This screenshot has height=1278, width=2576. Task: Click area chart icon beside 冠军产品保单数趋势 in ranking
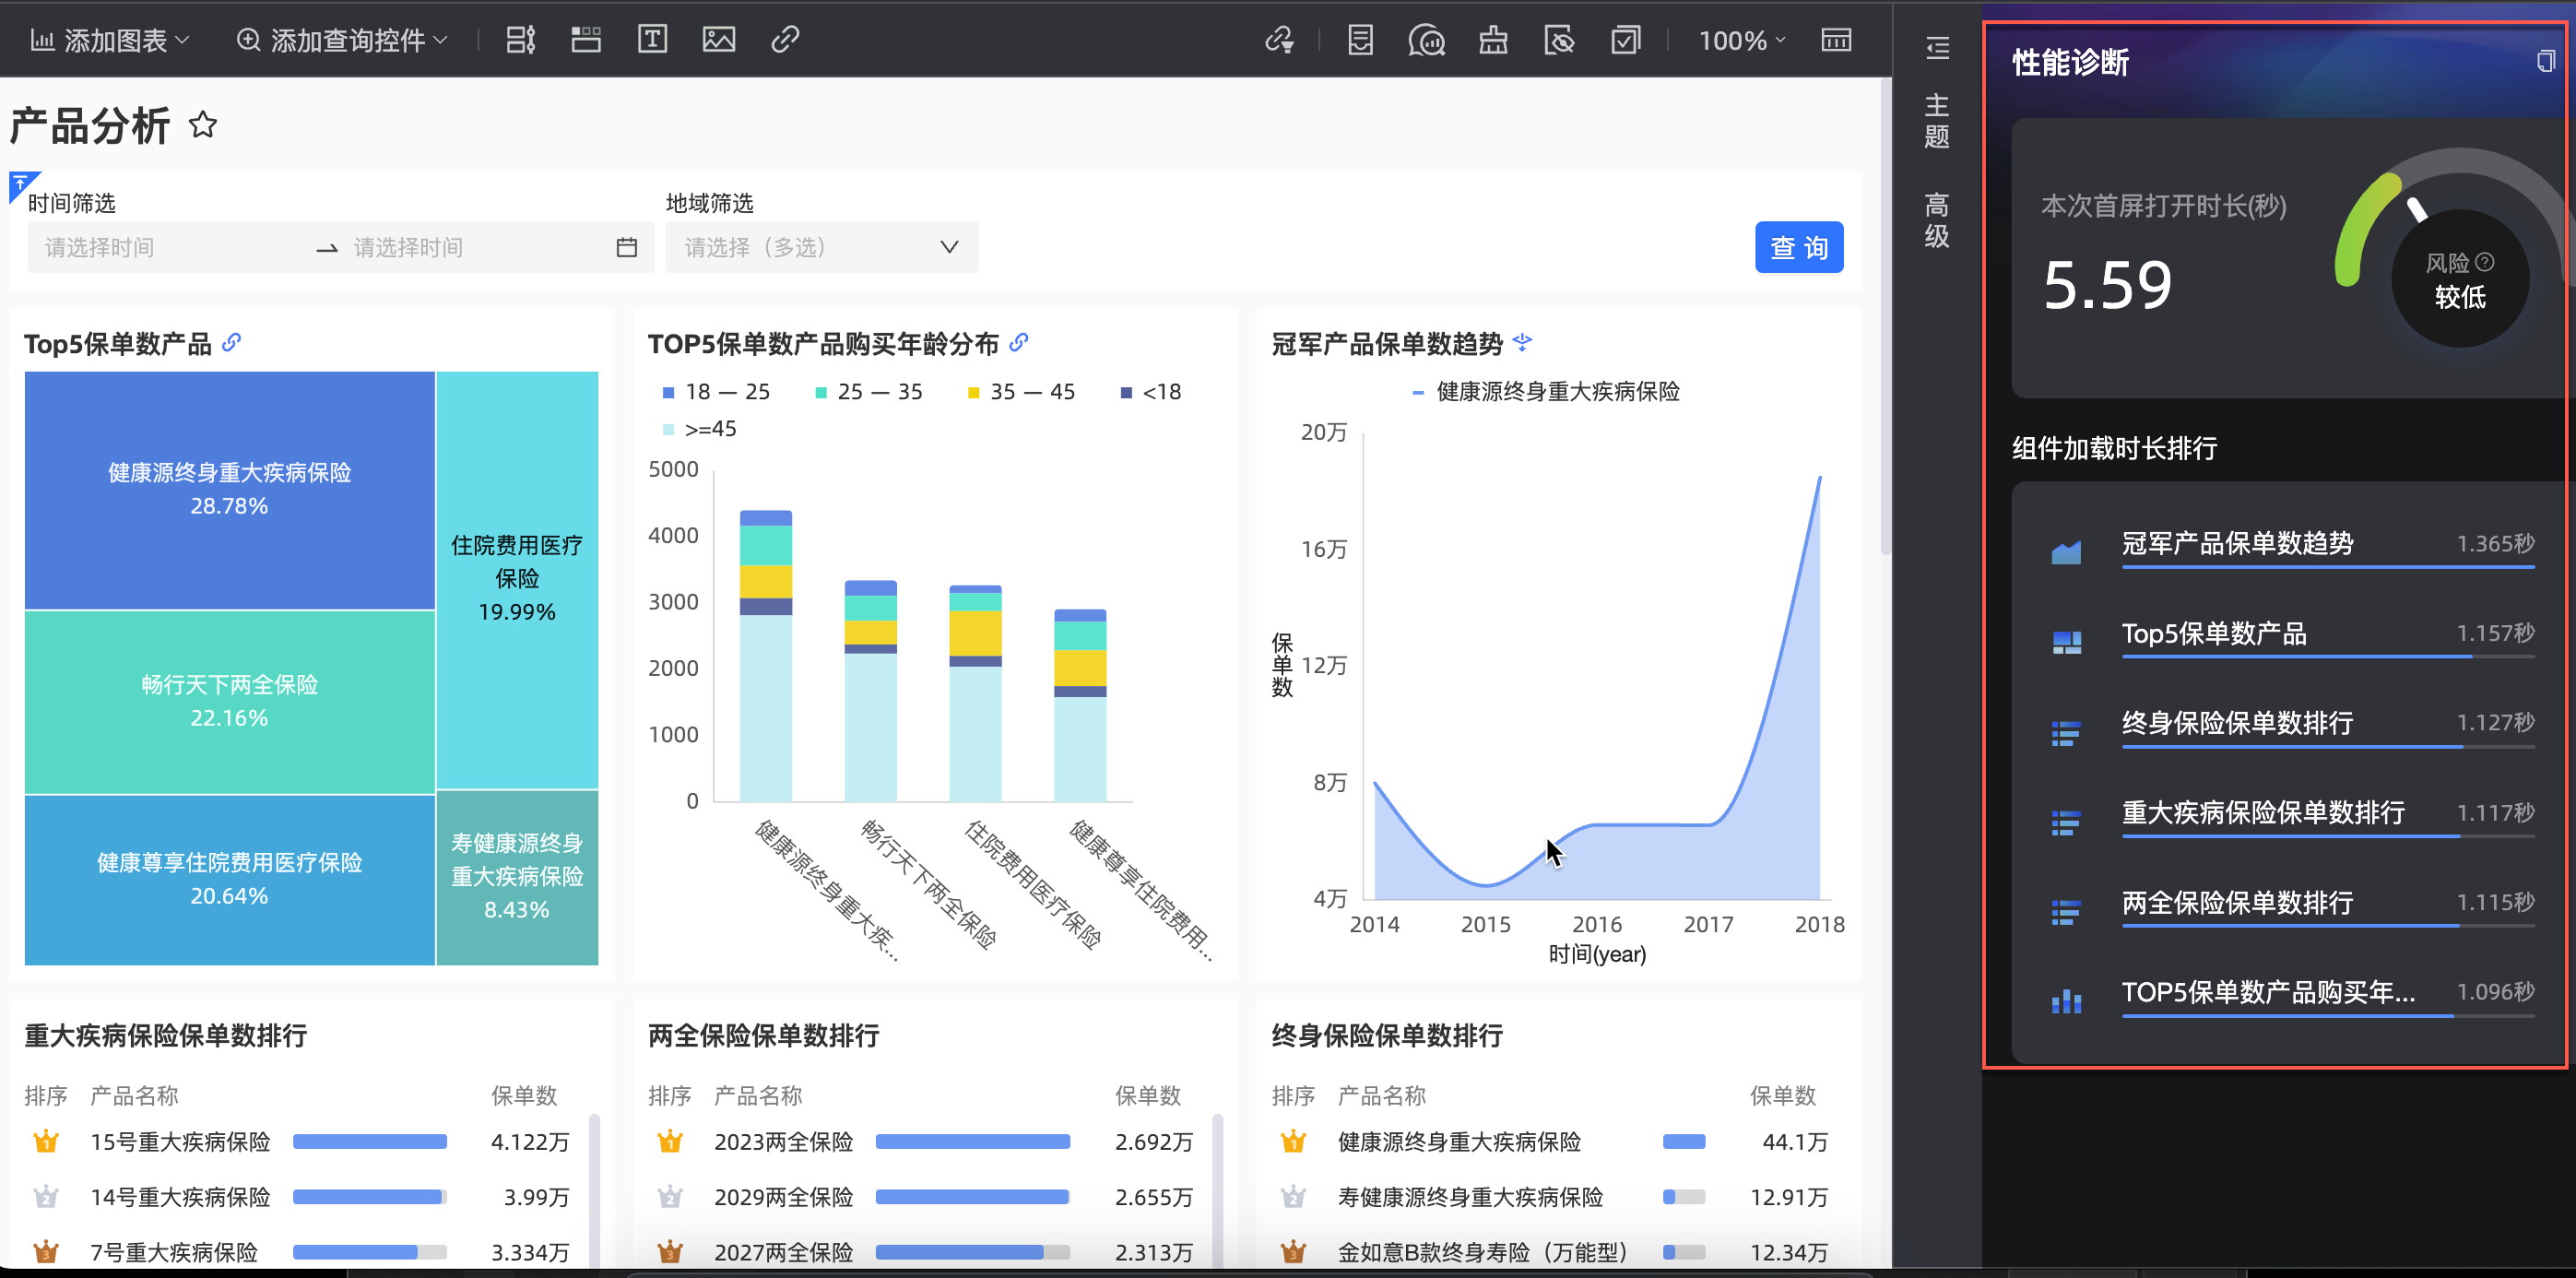tap(2066, 552)
